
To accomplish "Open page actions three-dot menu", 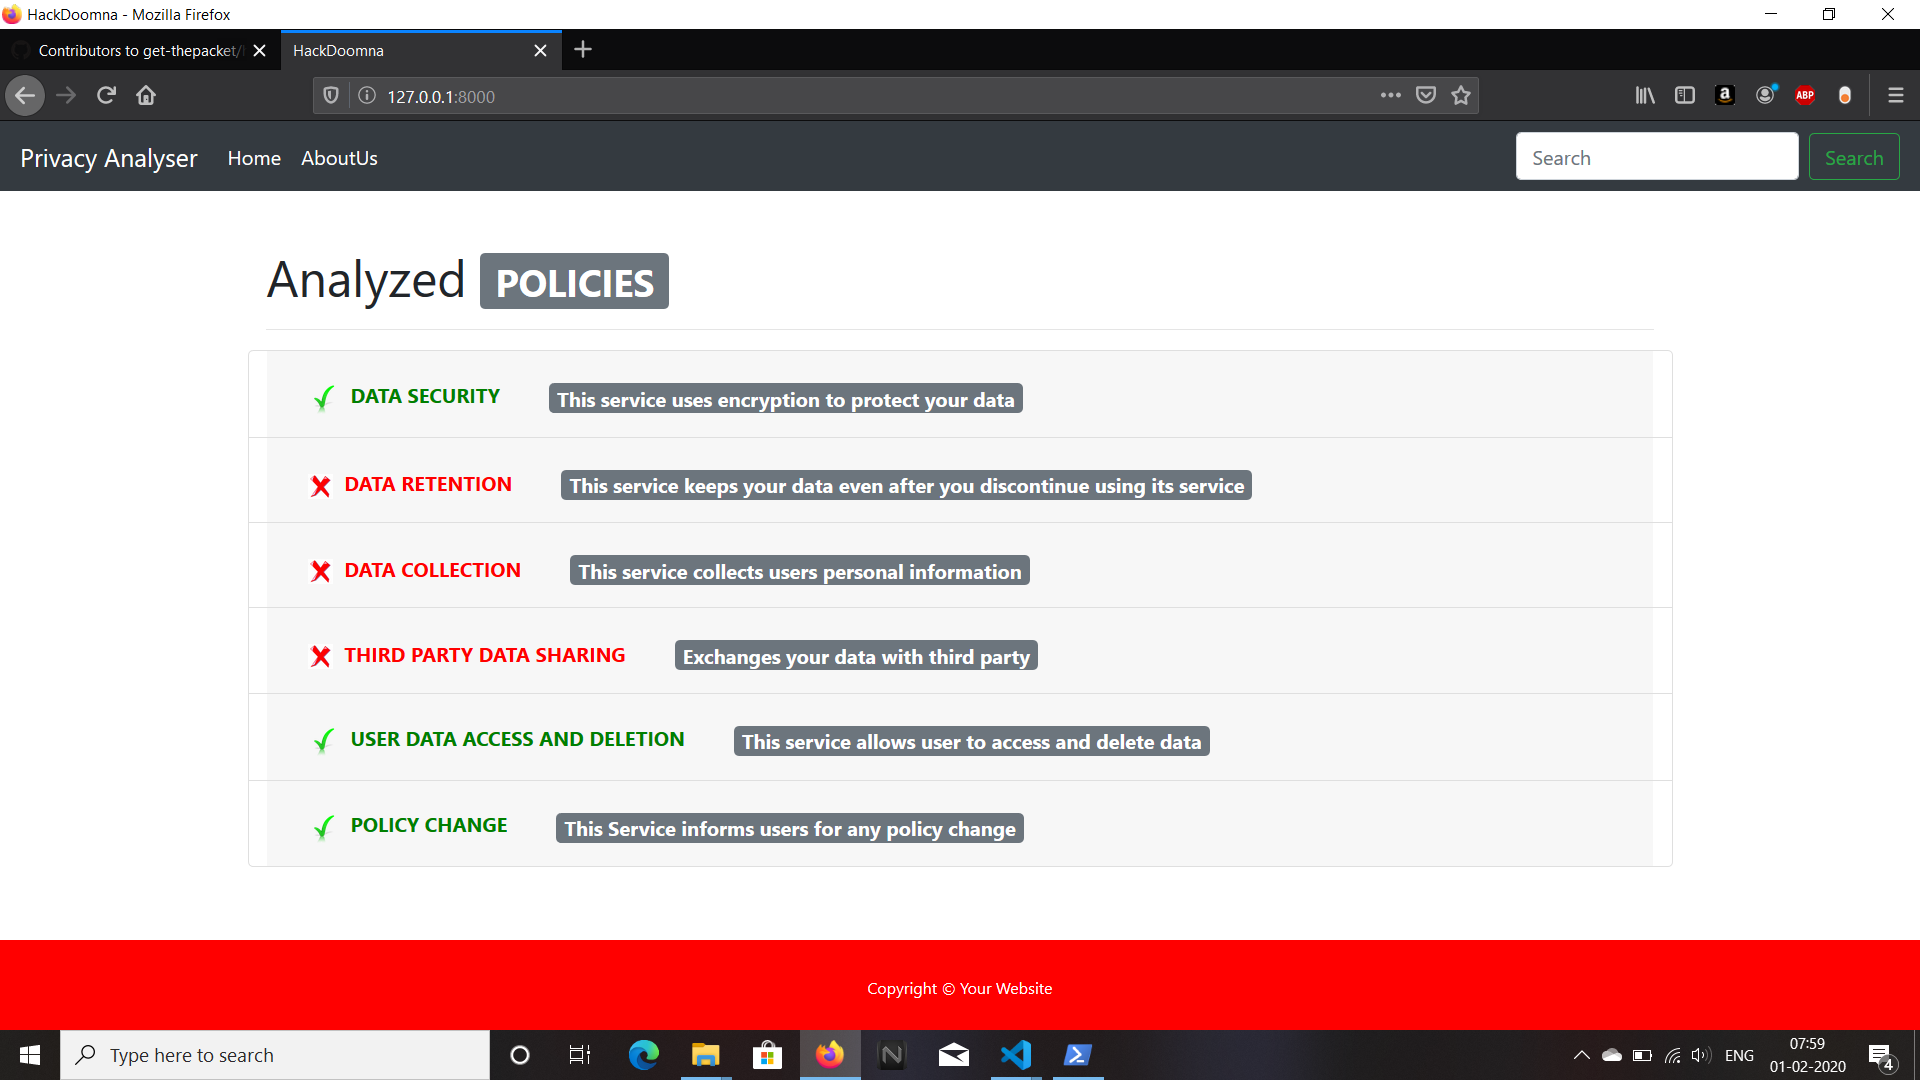I will [1390, 96].
